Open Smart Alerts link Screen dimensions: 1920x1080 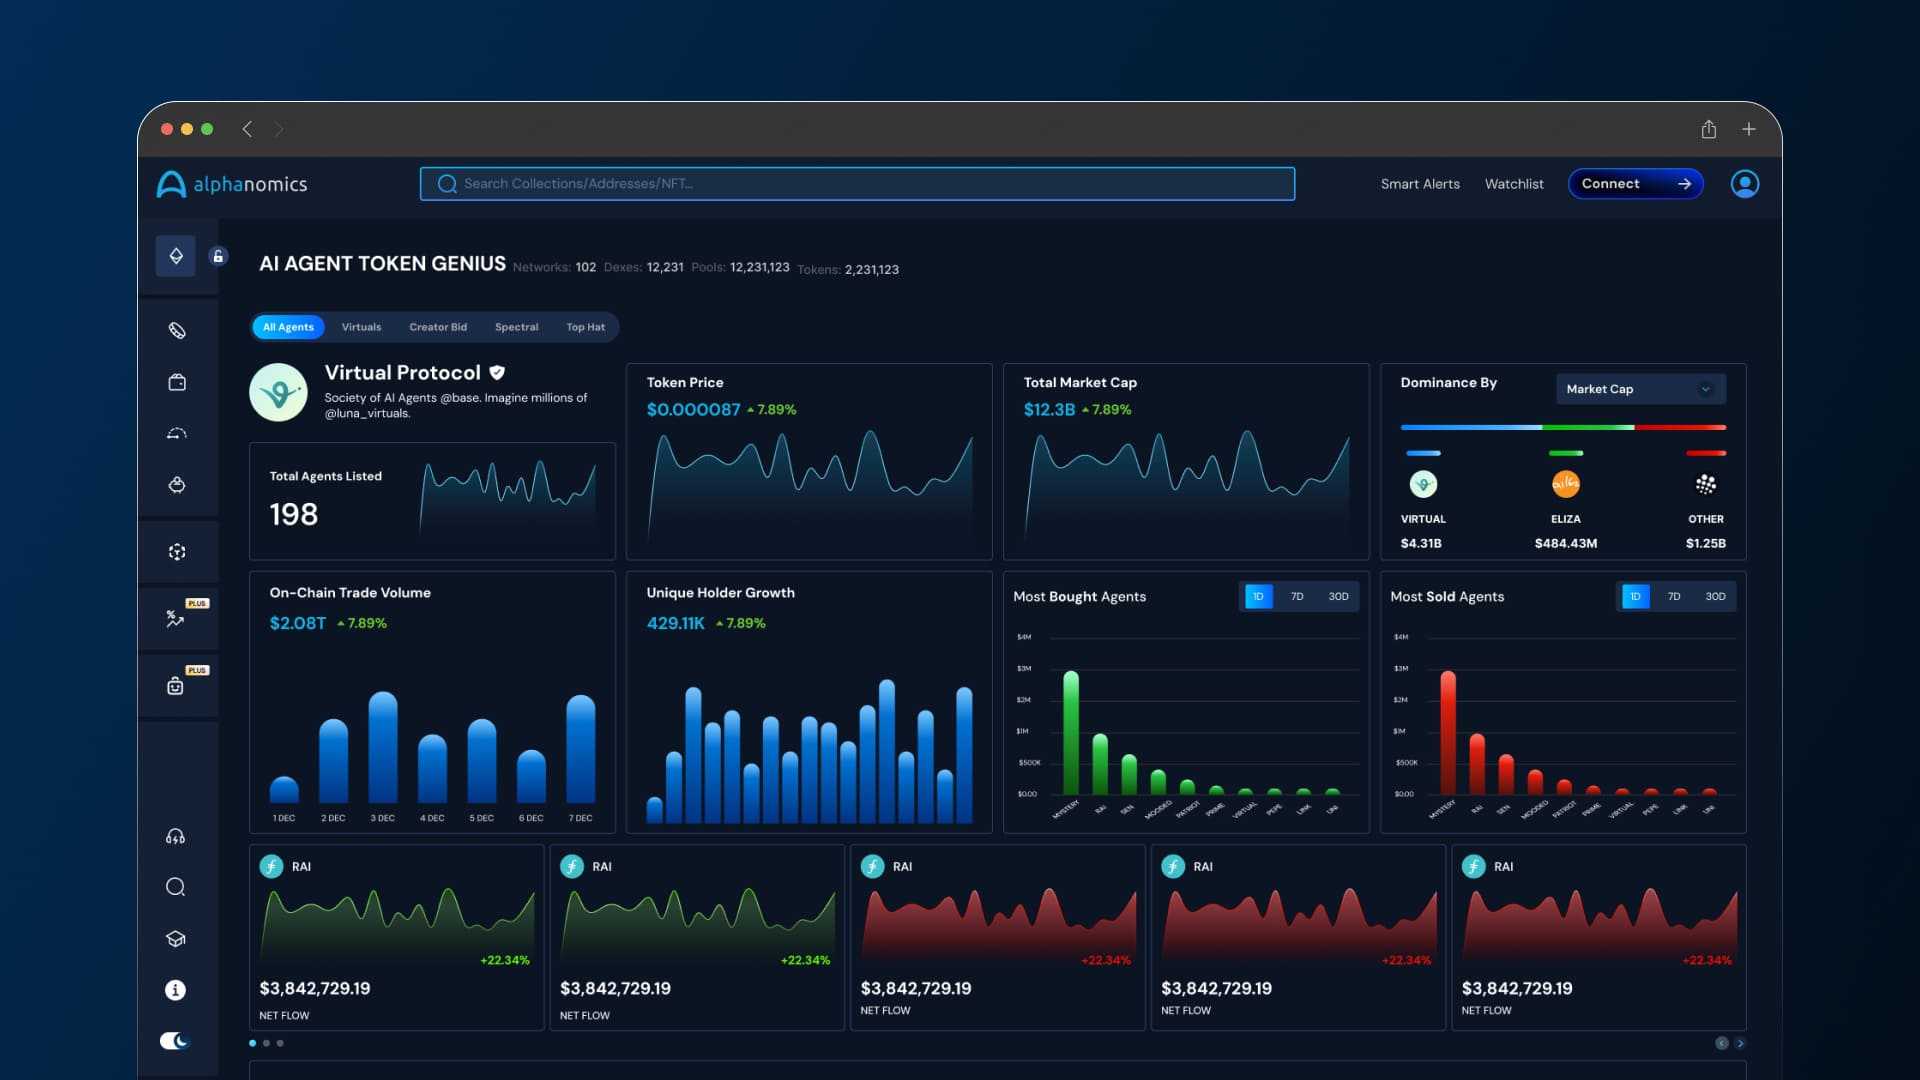click(x=1420, y=184)
